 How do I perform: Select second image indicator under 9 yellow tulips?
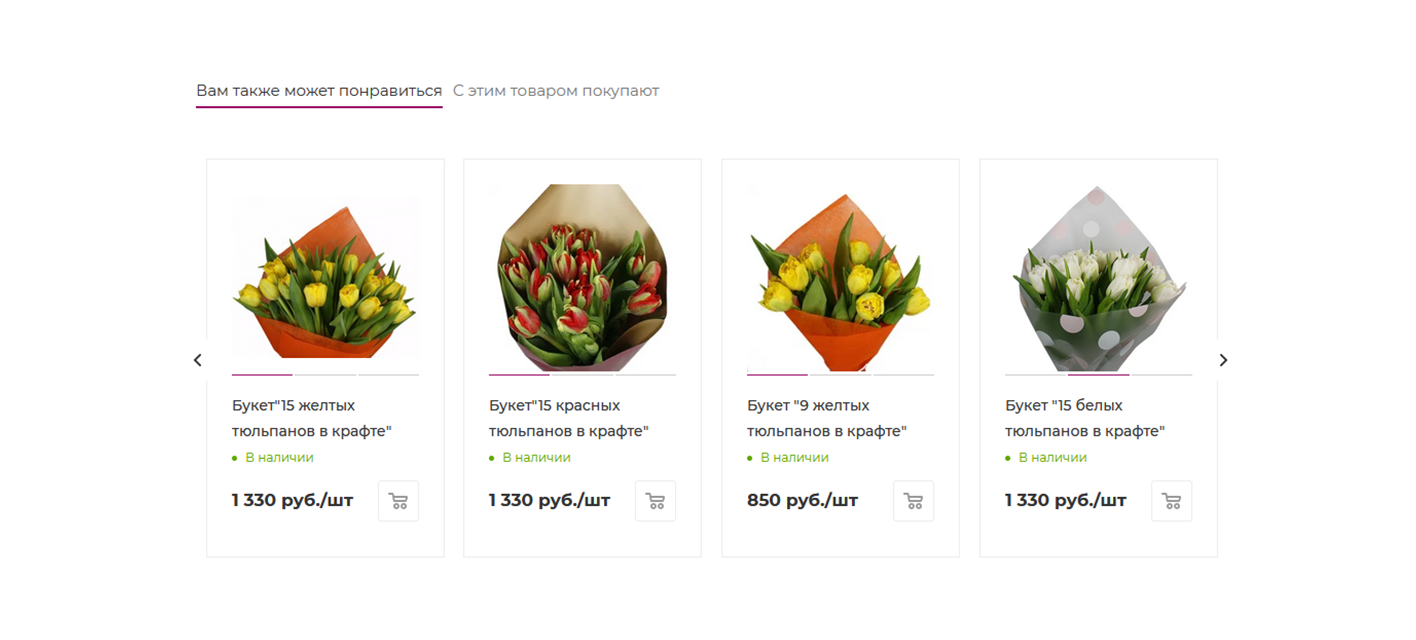tap(840, 375)
